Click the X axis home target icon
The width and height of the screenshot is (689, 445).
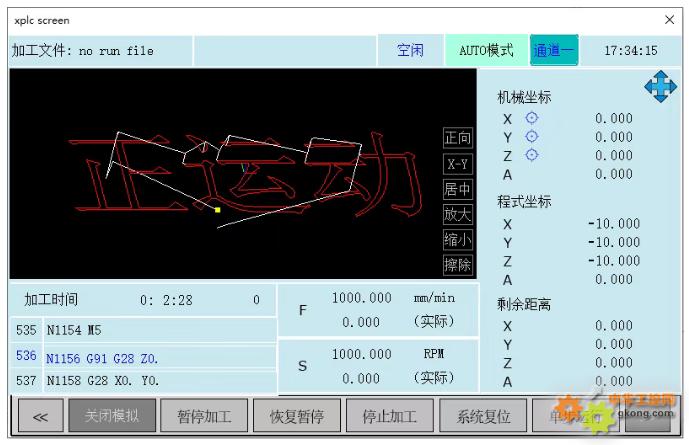click(x=532, y=118)
